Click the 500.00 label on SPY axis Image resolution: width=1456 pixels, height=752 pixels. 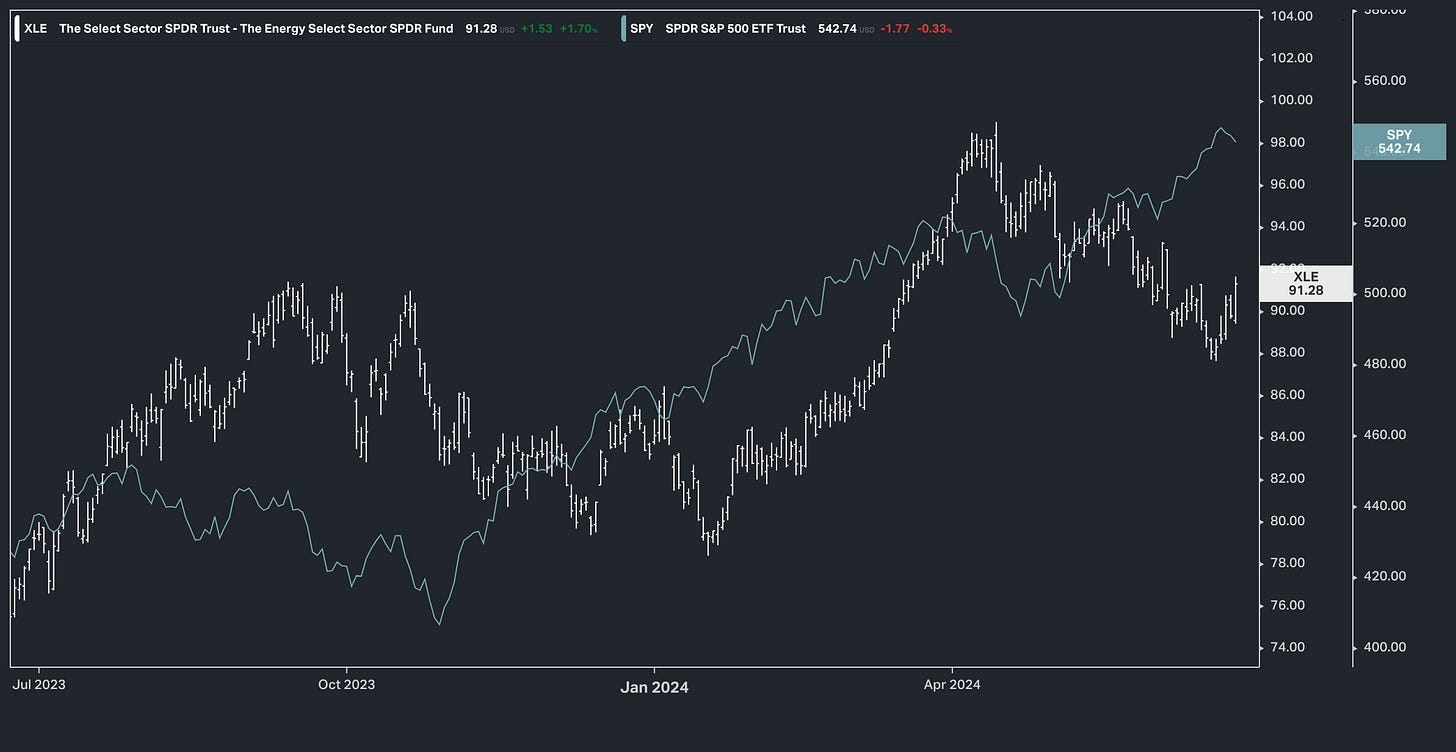(x=1386, y=293)
